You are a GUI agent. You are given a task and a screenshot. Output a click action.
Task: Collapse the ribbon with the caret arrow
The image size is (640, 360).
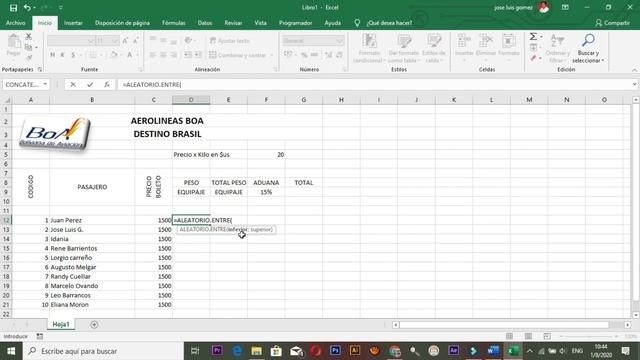click(x=634, y=70)
